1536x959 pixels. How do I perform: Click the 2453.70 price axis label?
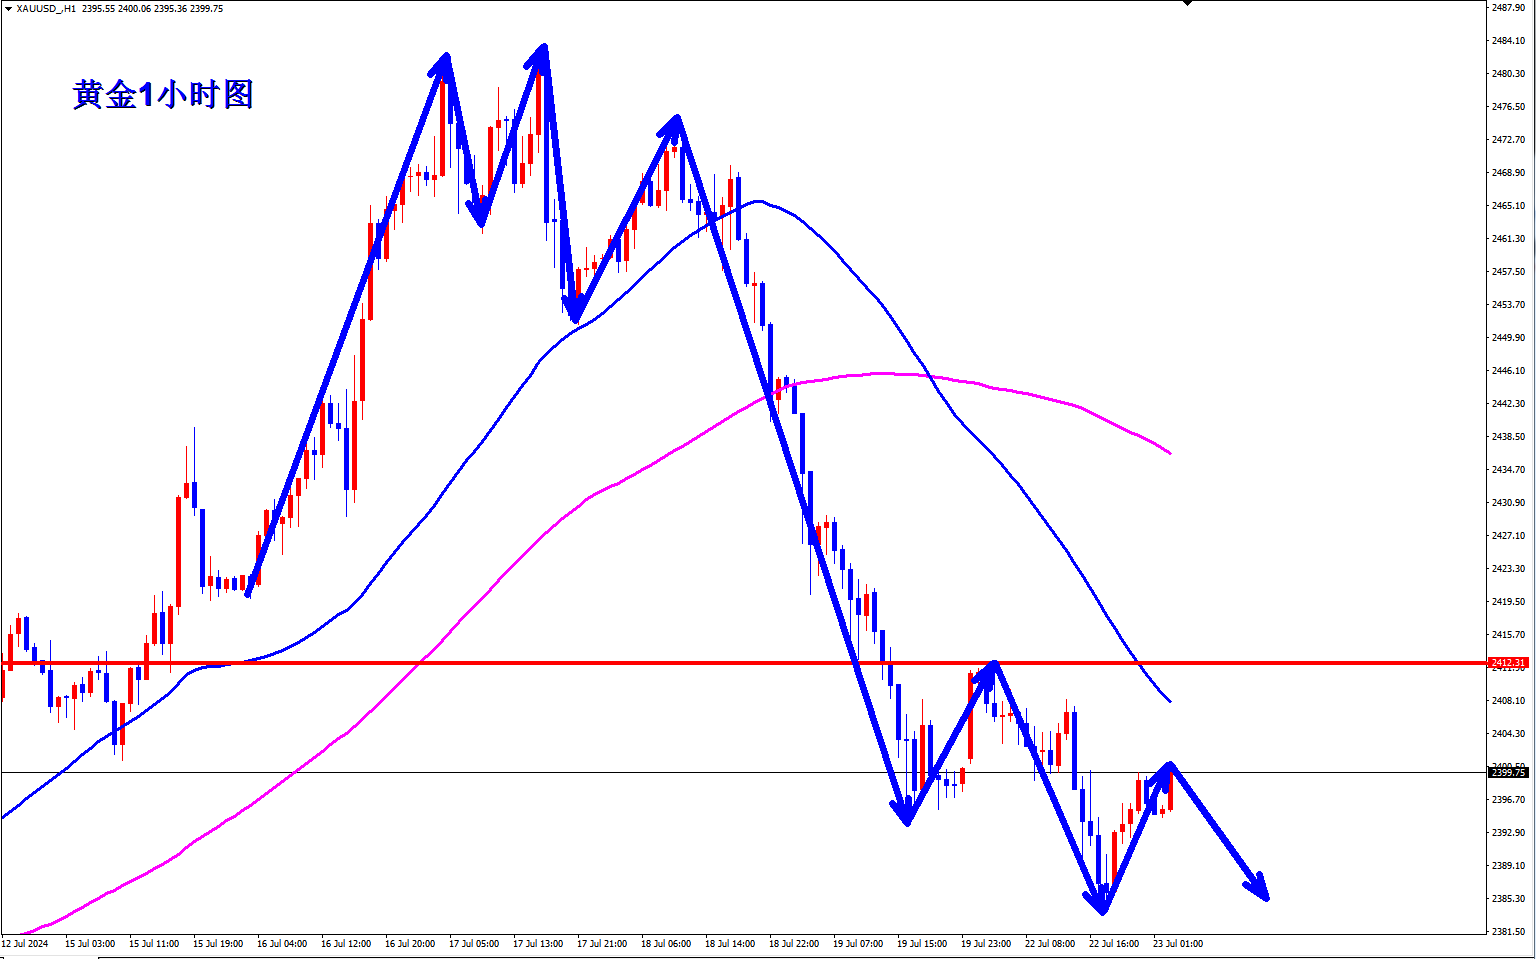pos(1508,305)
